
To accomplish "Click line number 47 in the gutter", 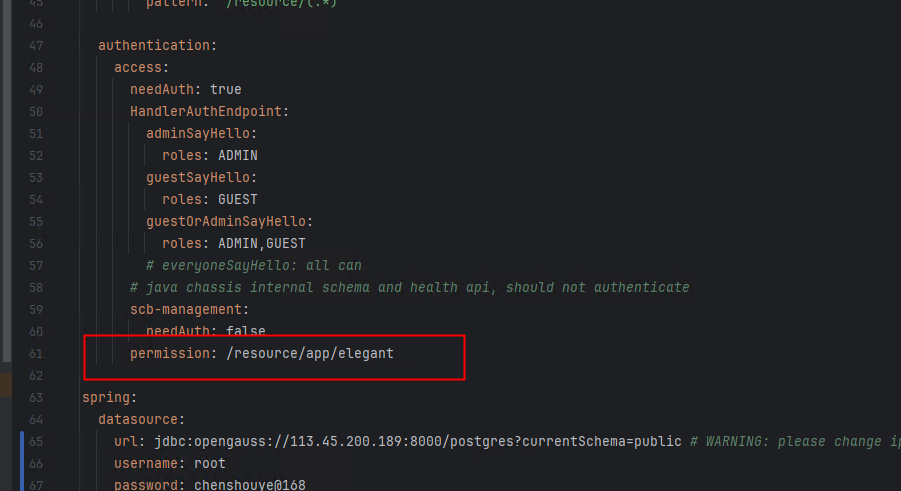I will coord(36,46).
